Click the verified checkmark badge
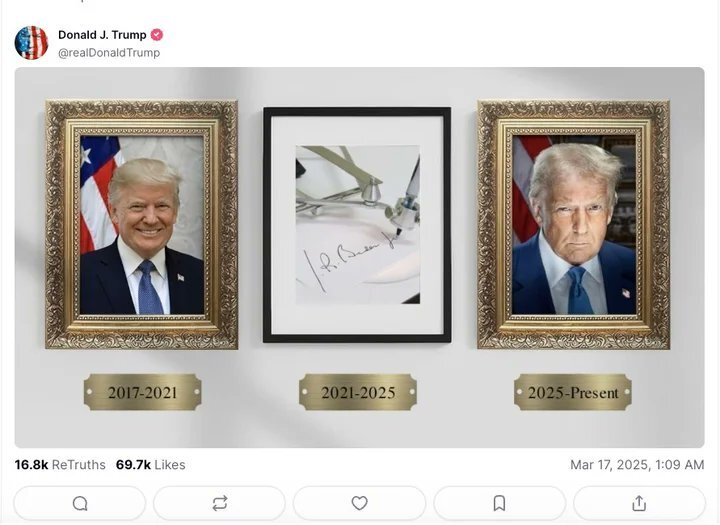Viewport: 720px width, 525px height. click(157, 34)
